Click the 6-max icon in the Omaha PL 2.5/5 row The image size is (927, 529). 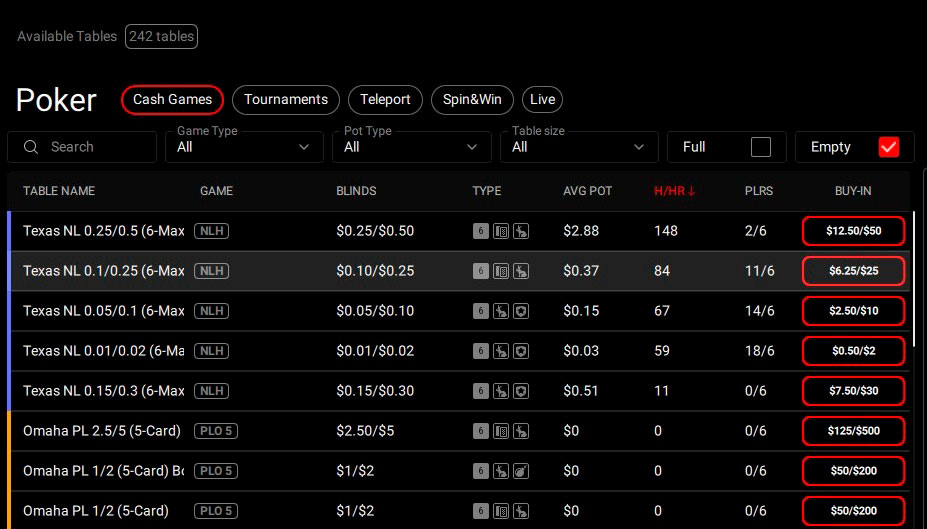pos(481,431)
